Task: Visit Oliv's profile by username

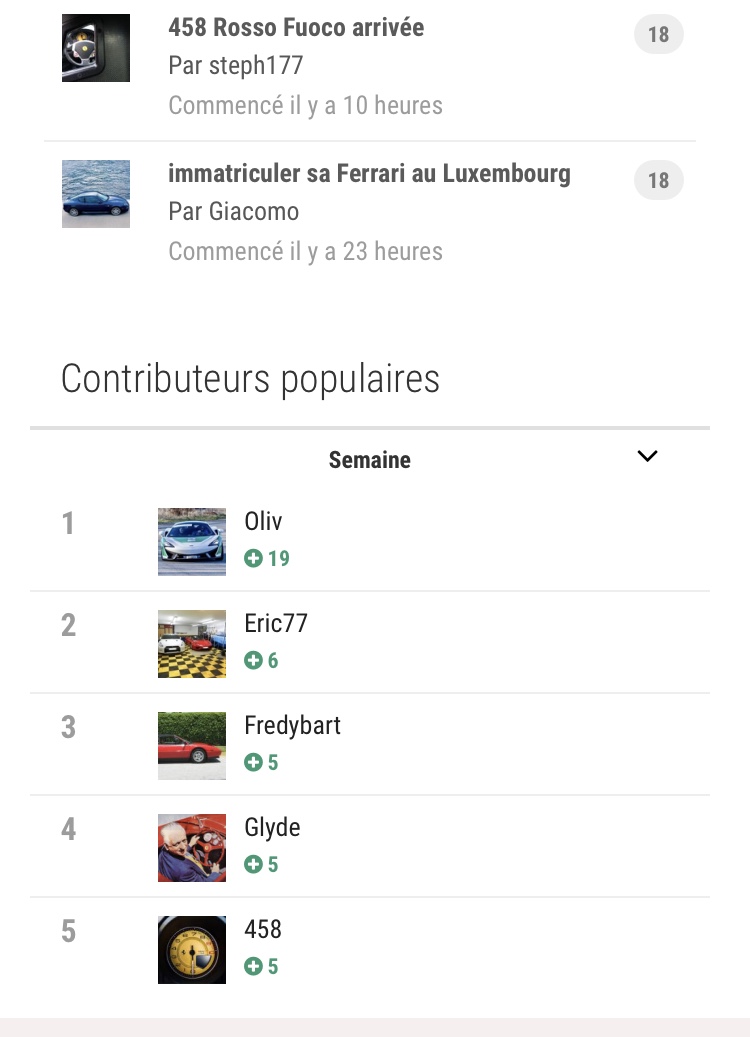Action: click(x=264, y=521)
